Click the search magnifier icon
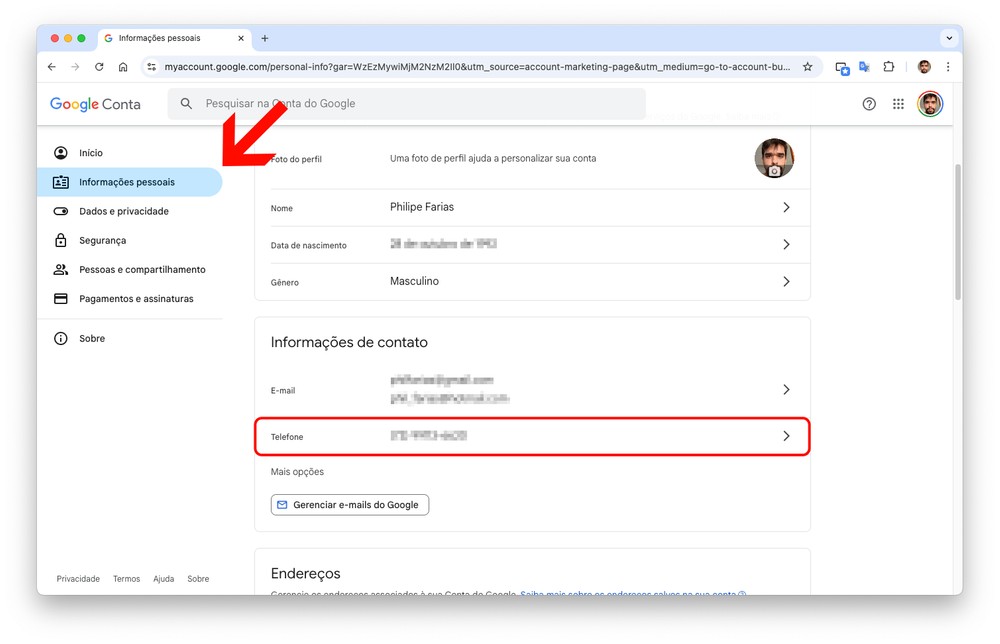The image size is (1000, 644). [186, 103]
